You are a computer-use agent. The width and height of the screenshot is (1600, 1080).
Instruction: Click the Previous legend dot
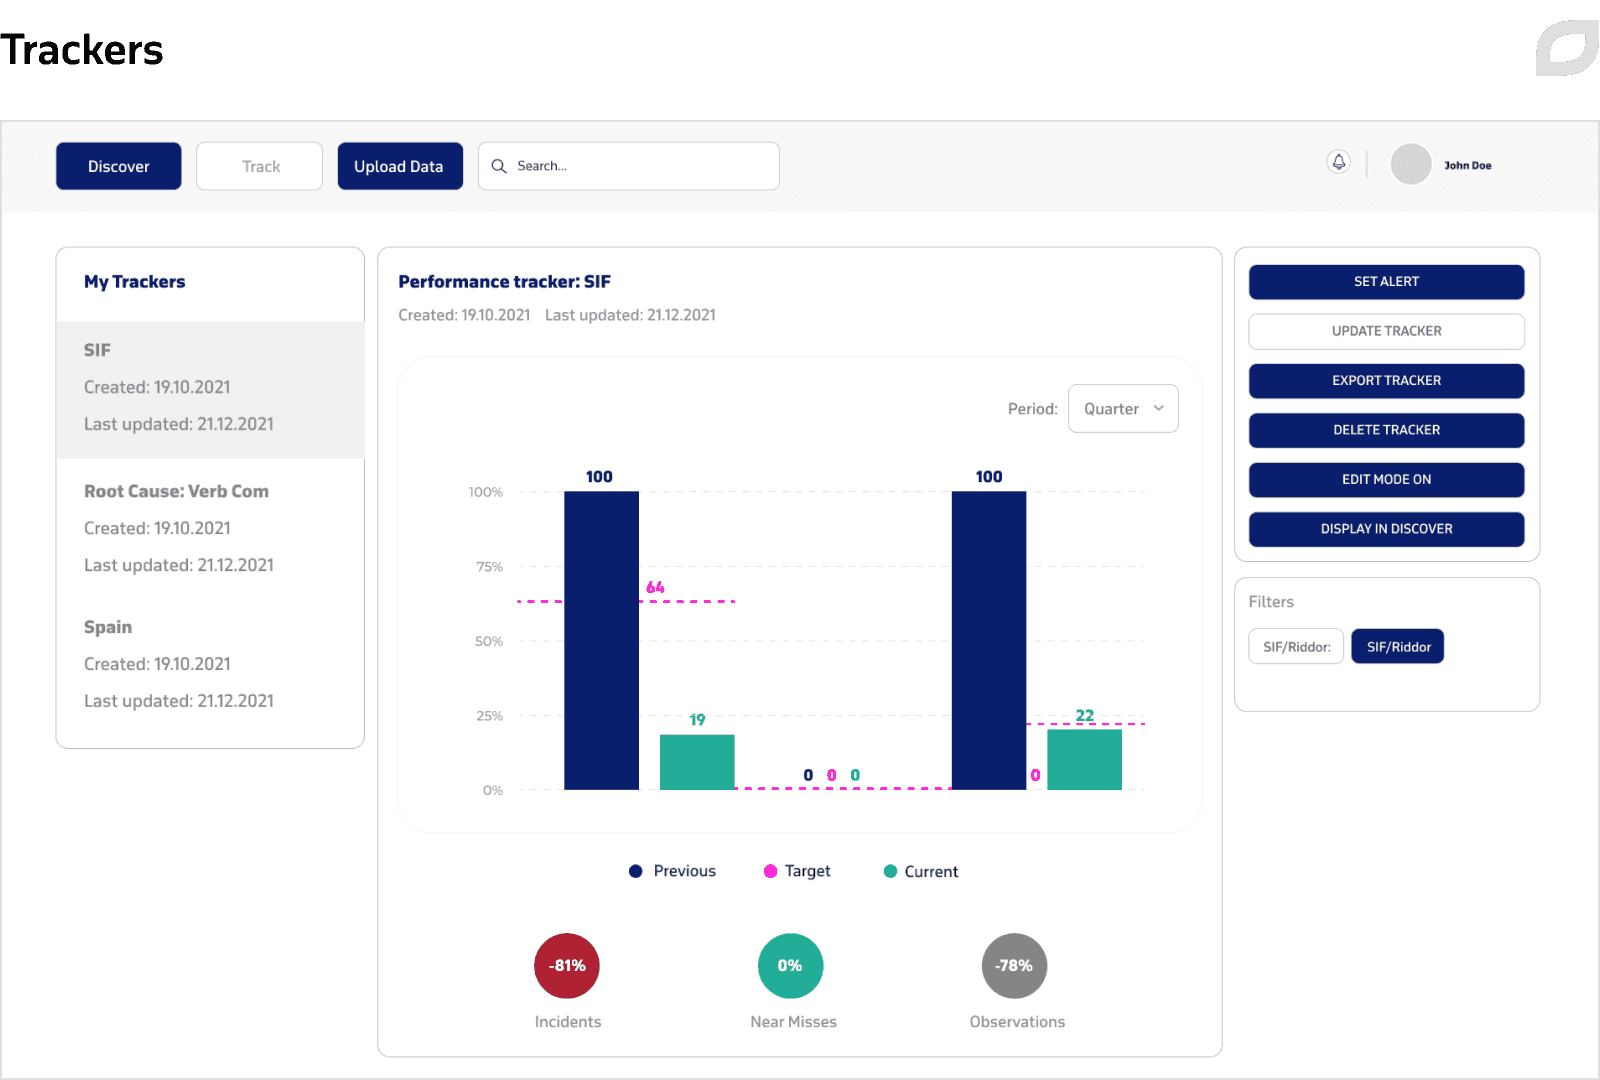click(x=635, y=871)
